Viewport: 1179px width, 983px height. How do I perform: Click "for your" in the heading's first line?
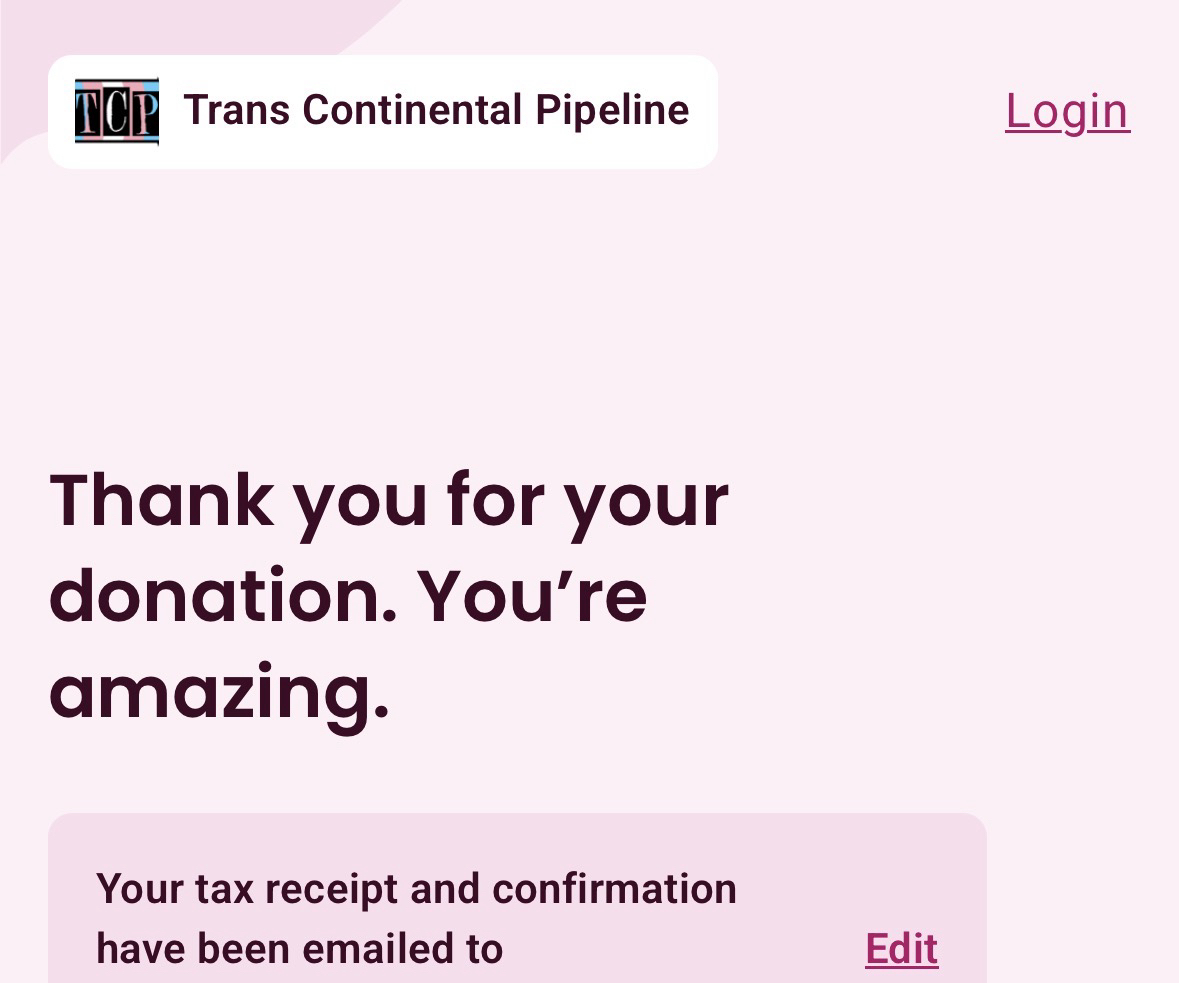tap(588, 499)
